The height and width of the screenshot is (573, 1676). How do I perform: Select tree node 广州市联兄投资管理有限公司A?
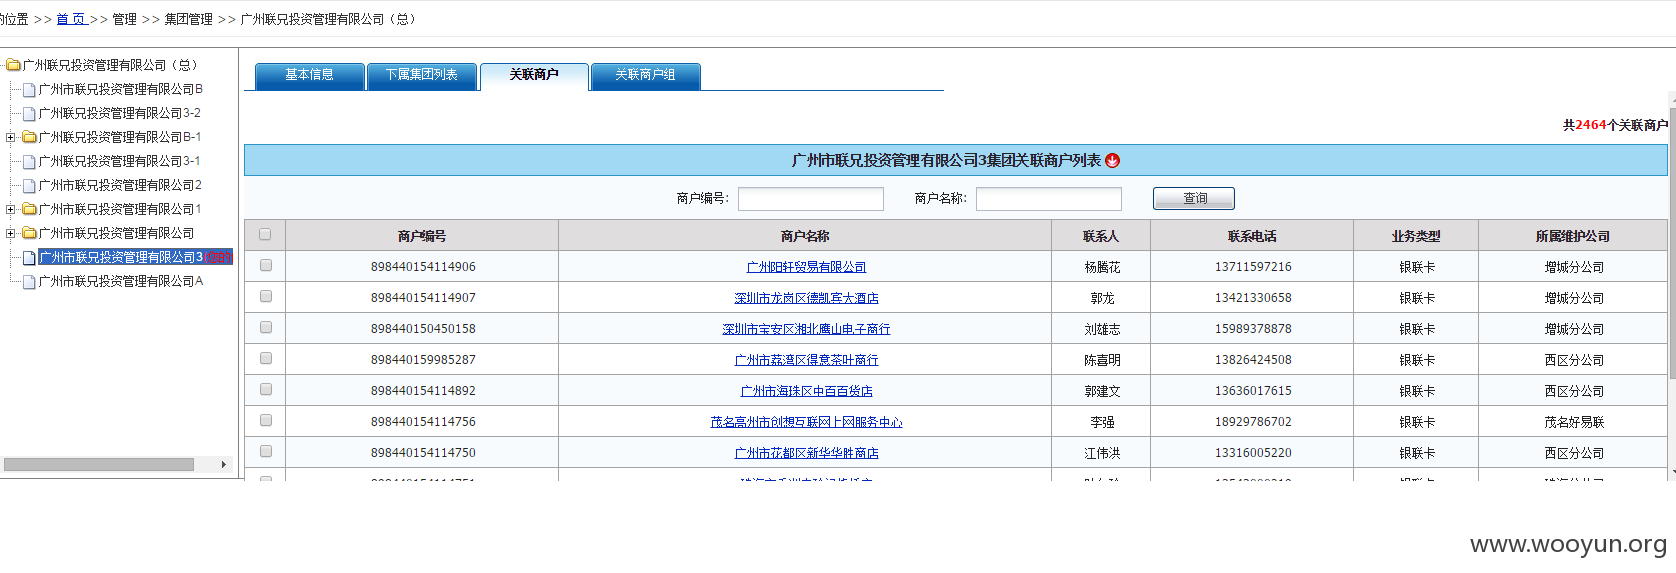[x=121, y=281]
